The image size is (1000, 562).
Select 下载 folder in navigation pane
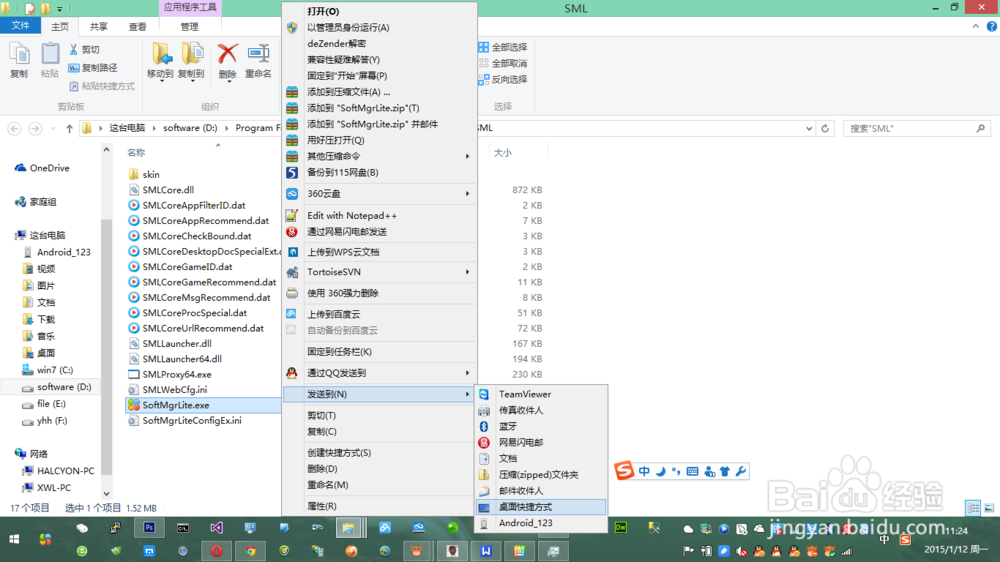tap(39, 319)
